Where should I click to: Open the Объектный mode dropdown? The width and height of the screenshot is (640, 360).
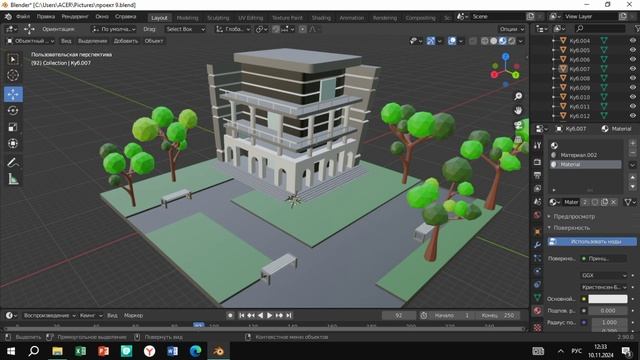pyautogui.click(x=30, y=41)
